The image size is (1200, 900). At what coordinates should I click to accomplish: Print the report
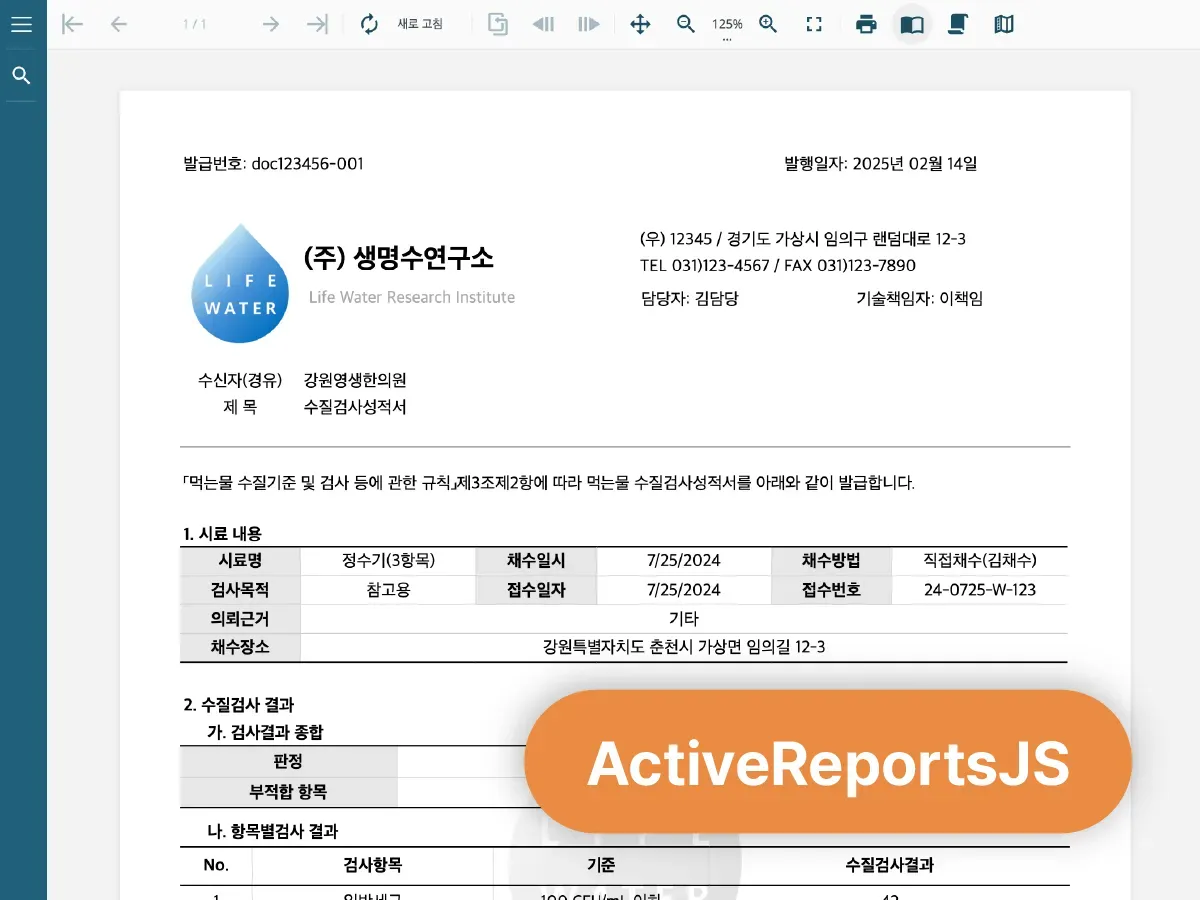point(866,24)
